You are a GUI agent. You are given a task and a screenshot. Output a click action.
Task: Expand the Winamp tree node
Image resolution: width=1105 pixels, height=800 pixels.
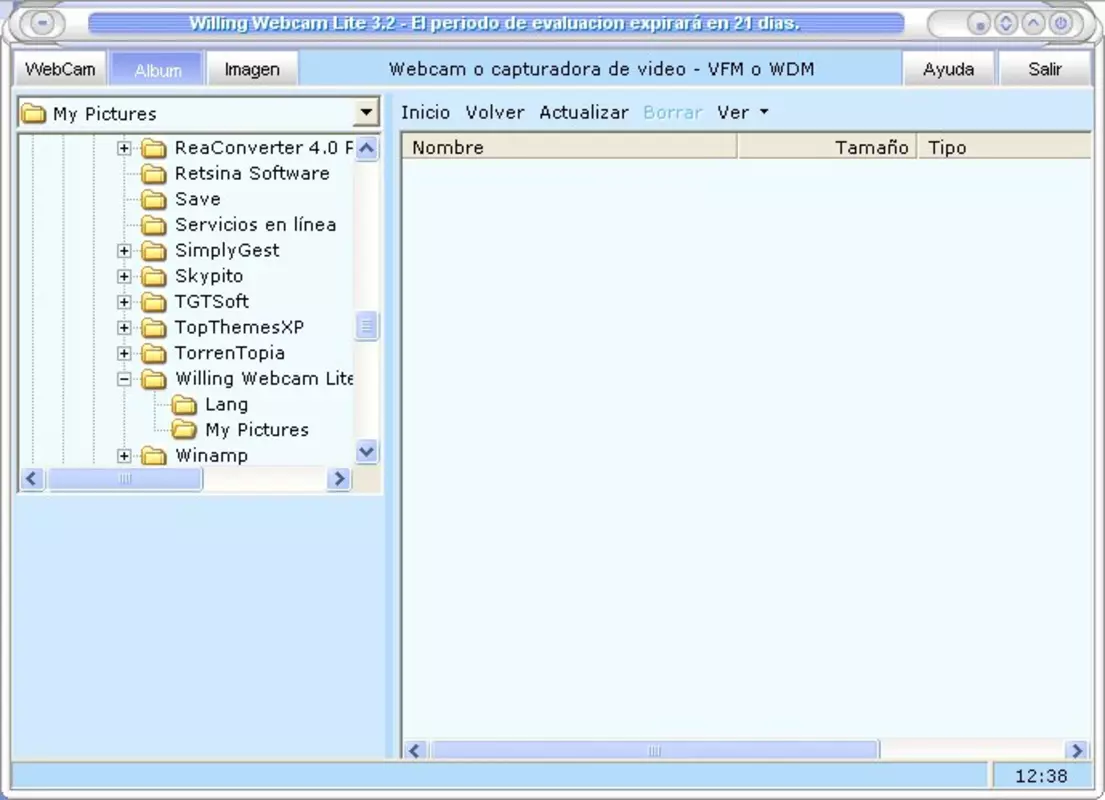click(124, 456)
